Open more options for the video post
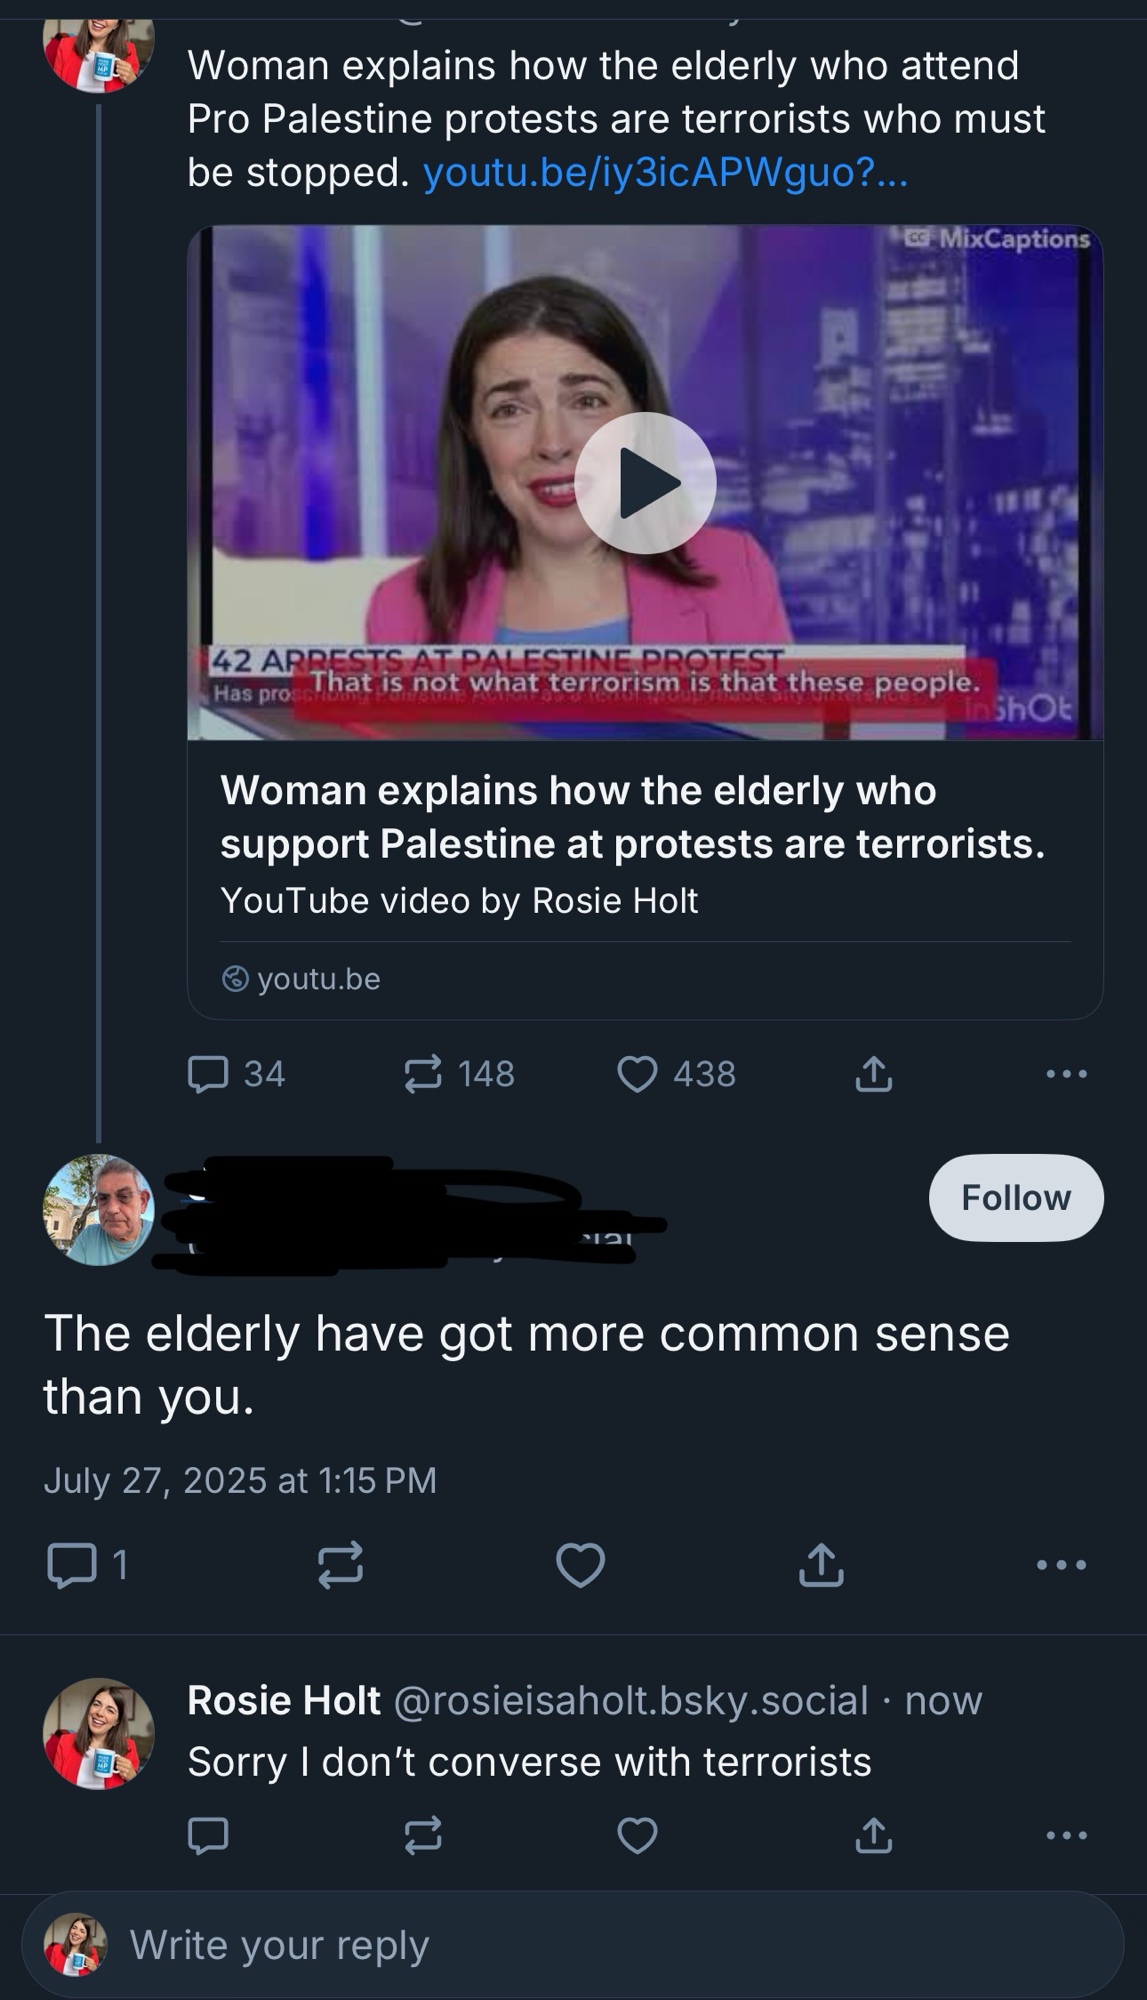Screen dimensions: 1147x2000 (1066, 1074)
